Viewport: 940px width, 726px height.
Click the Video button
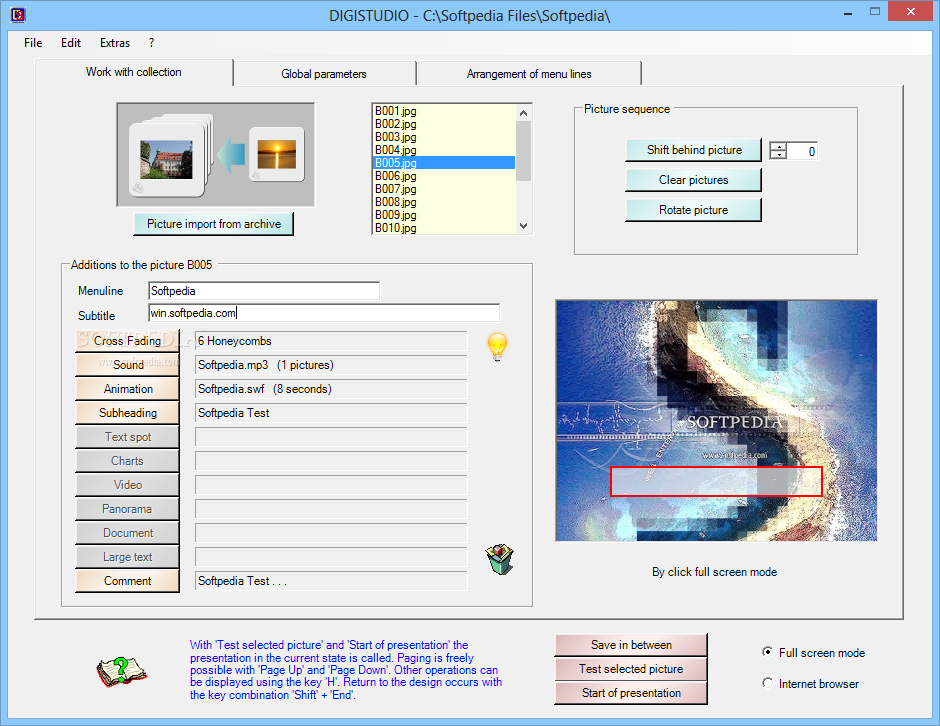coord(127,484)
